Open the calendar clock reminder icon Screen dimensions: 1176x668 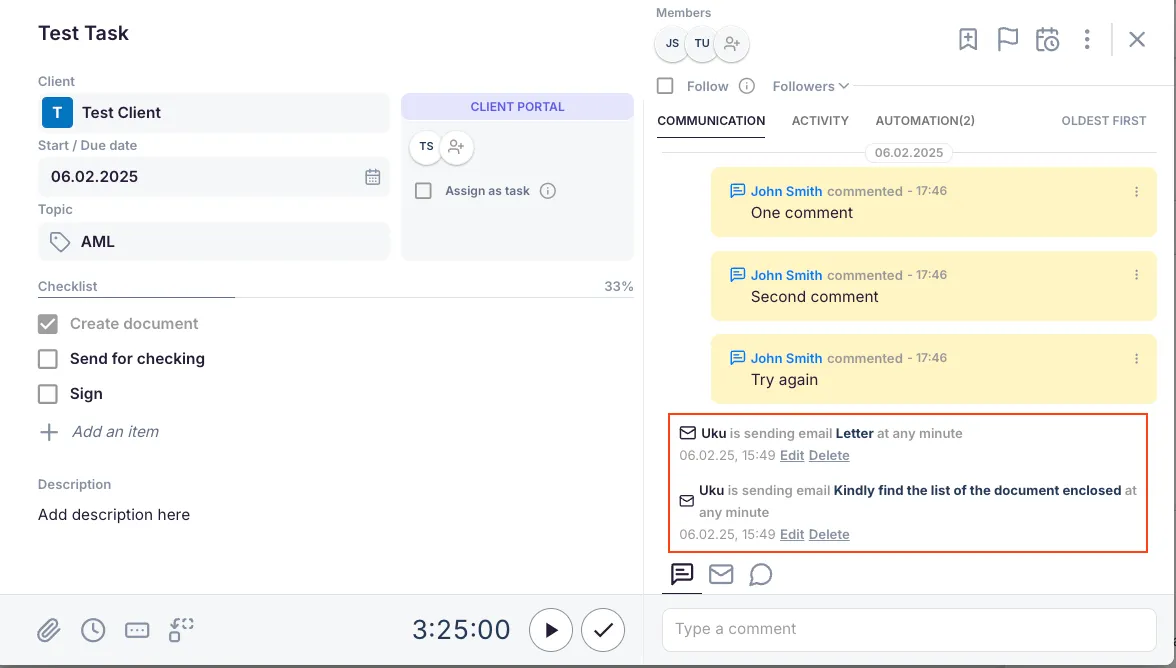coord(1047,40)
